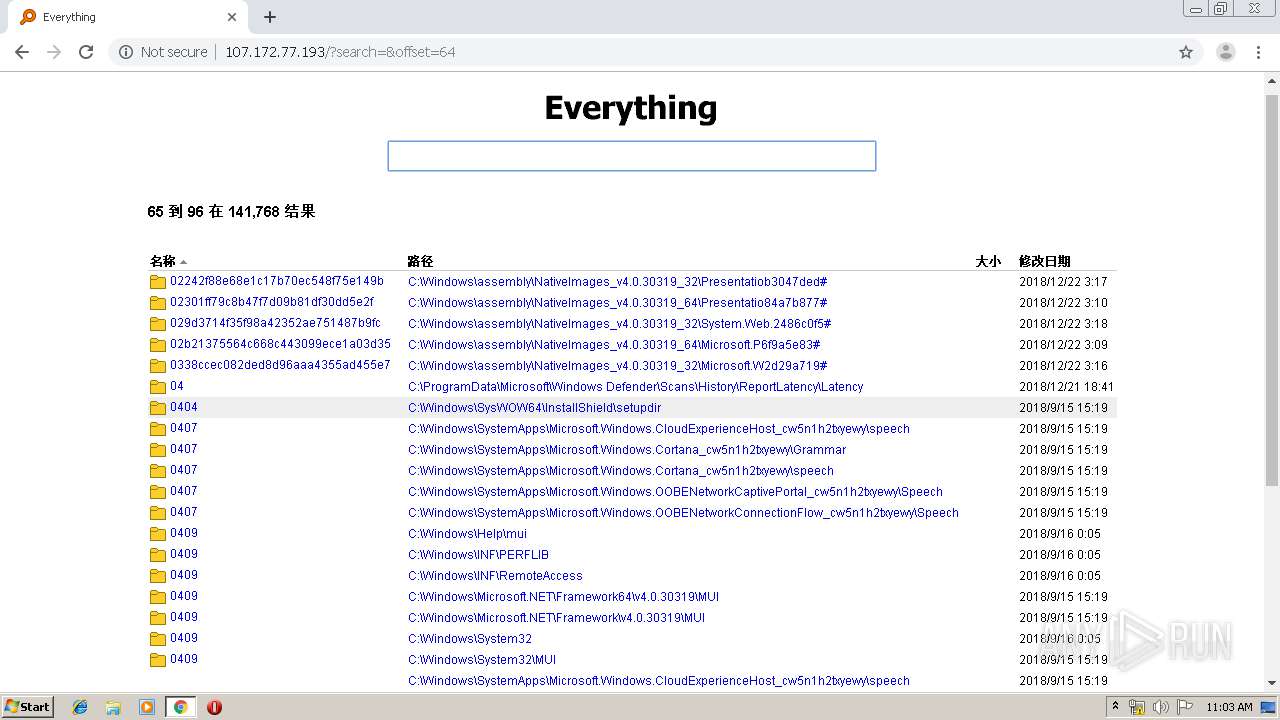This screenshot has width=1280, height=720.
Task: Open Cortana Grammar path
Action: click(627, 450)
